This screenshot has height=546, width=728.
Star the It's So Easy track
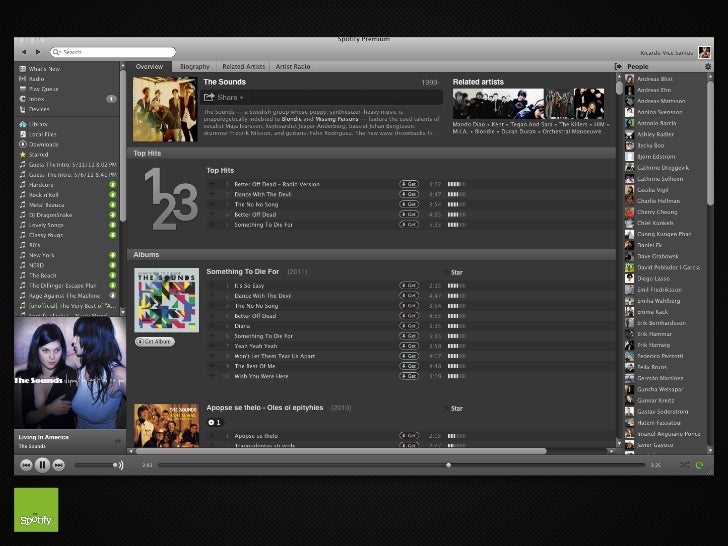pos(212,286)
